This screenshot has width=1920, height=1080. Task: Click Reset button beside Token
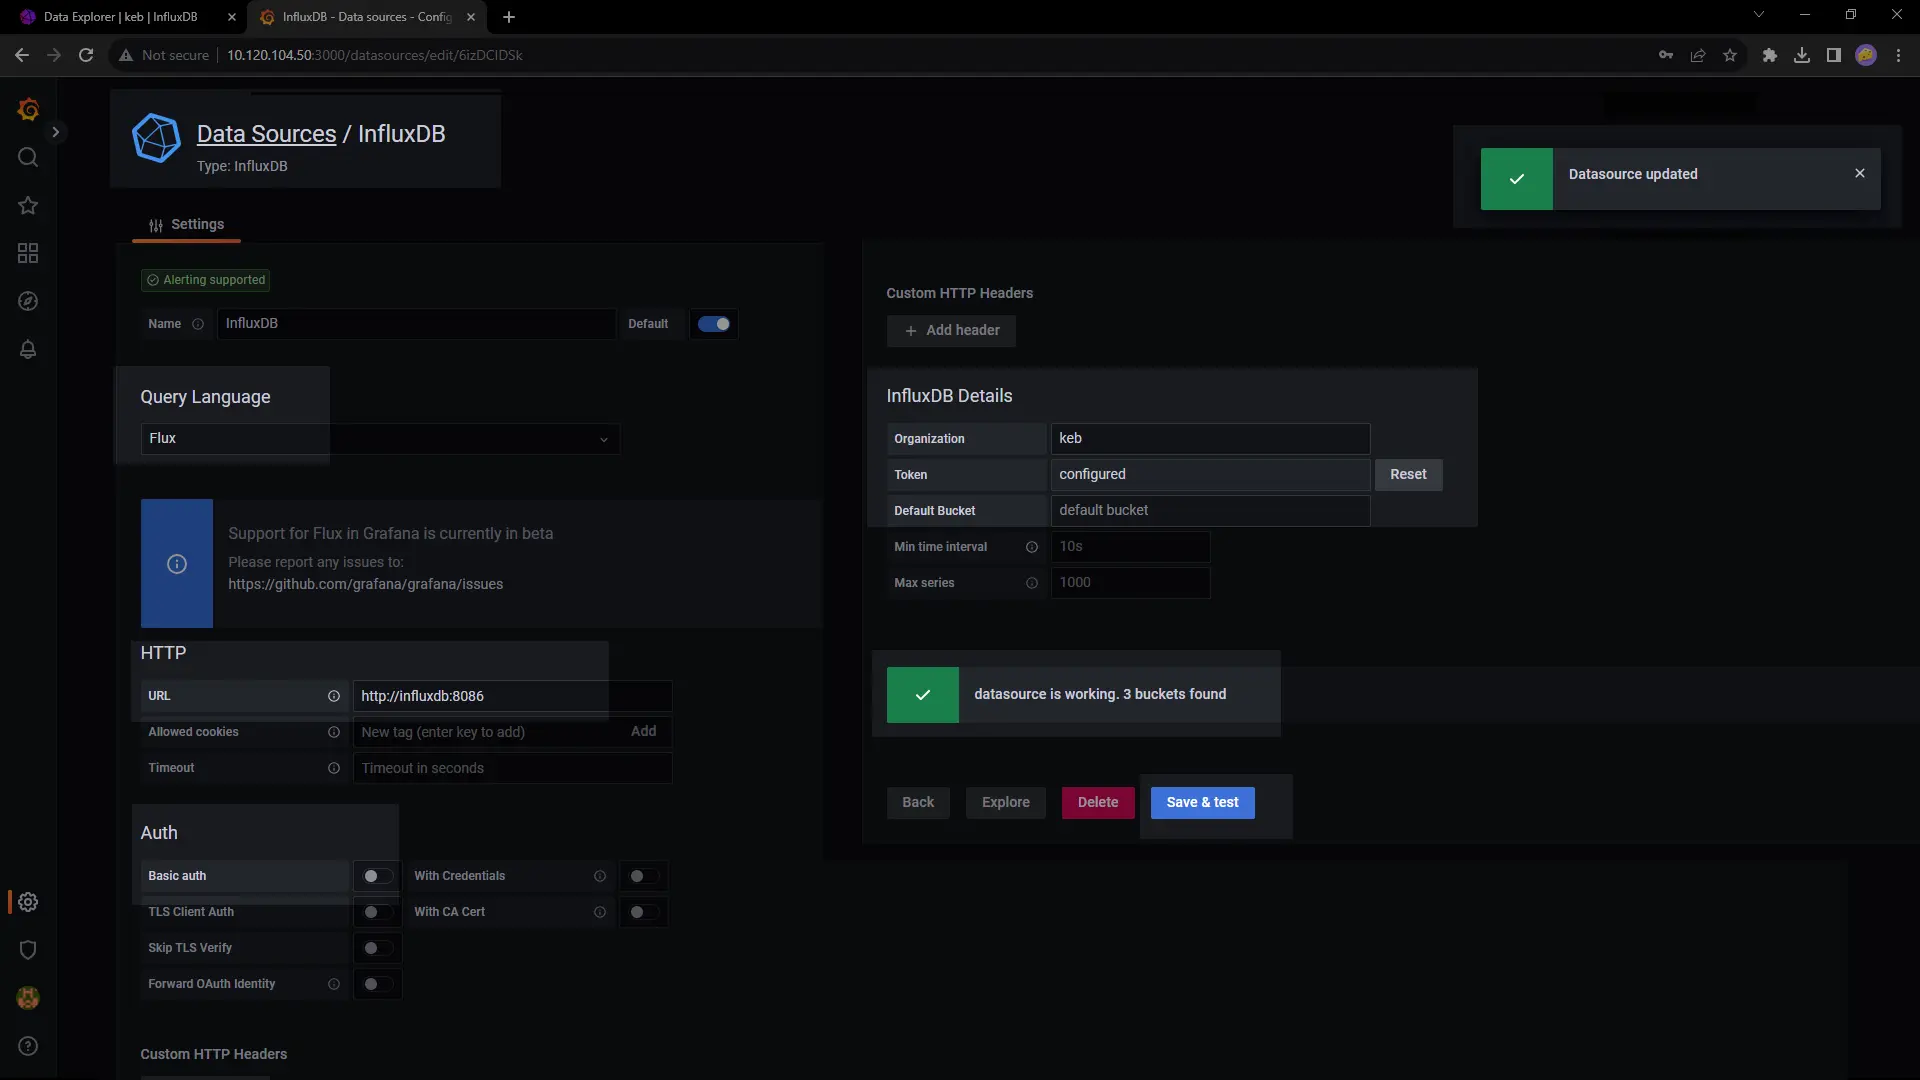click(x=1408, y=475)
